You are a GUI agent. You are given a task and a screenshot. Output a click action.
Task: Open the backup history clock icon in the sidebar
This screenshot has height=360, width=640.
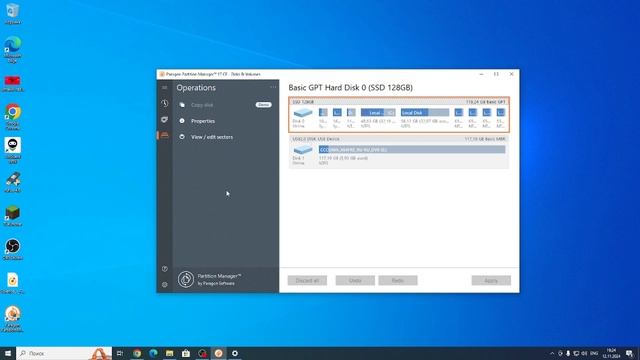click(164, 103)
